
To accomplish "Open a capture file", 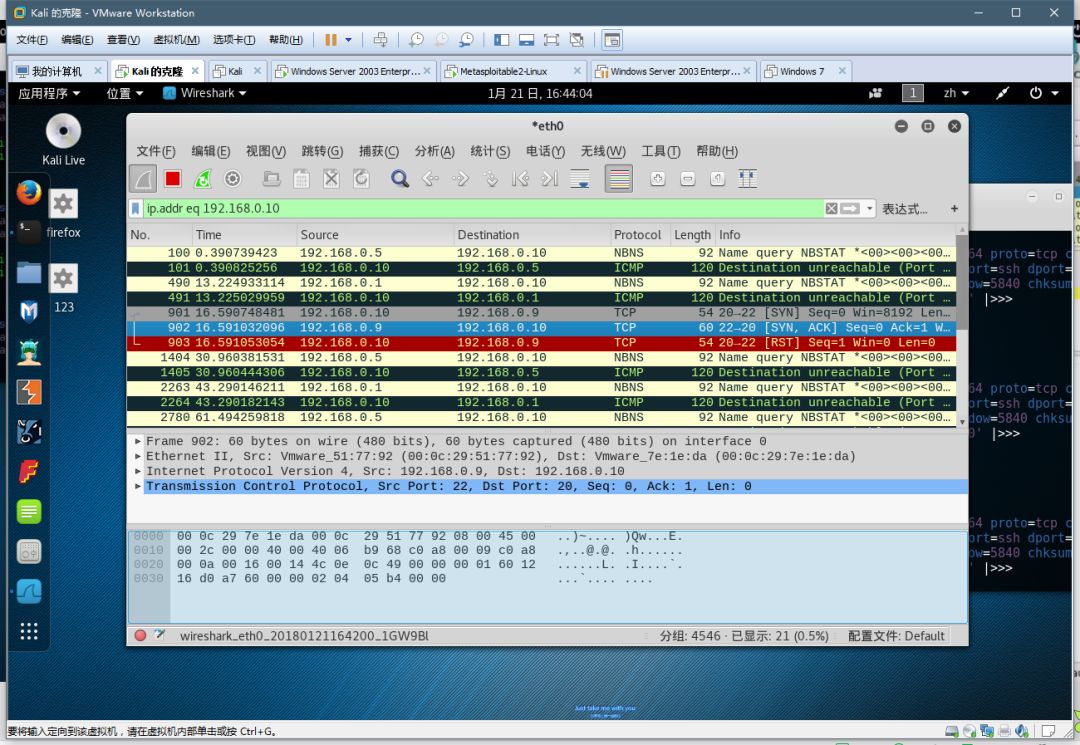I will pyautogui.click(x=271, y=179).
